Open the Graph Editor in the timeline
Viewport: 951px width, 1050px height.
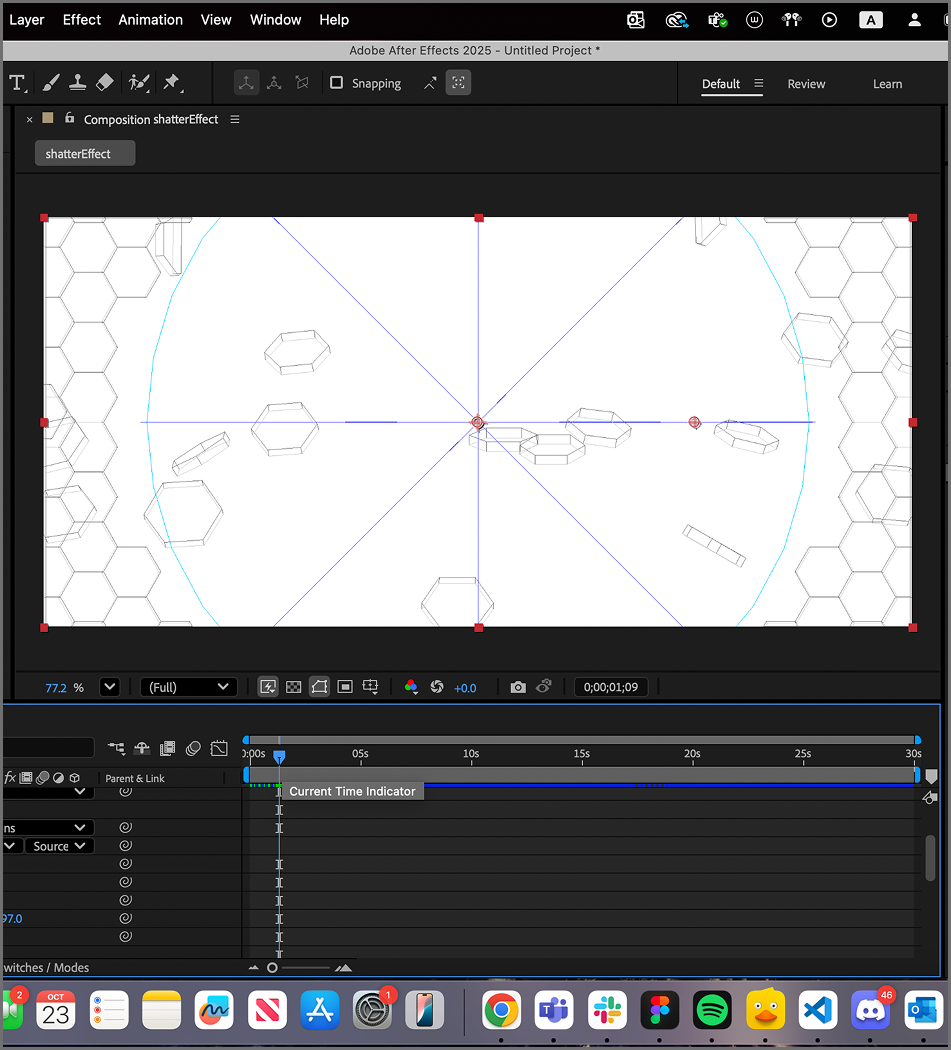pyautogui.click(x=219, y=748)
